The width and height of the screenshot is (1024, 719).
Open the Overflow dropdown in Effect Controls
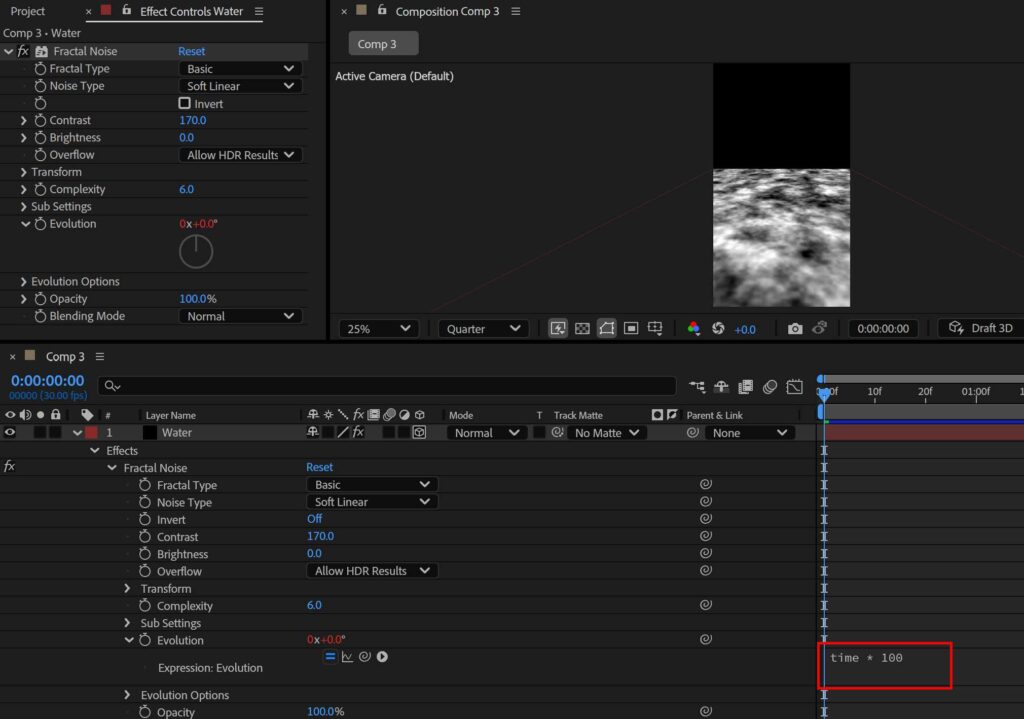pos(240,155)
